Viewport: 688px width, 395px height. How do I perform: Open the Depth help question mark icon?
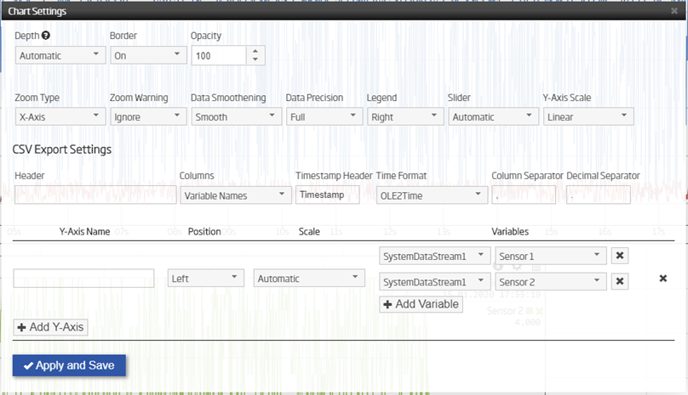click(46, 36)
